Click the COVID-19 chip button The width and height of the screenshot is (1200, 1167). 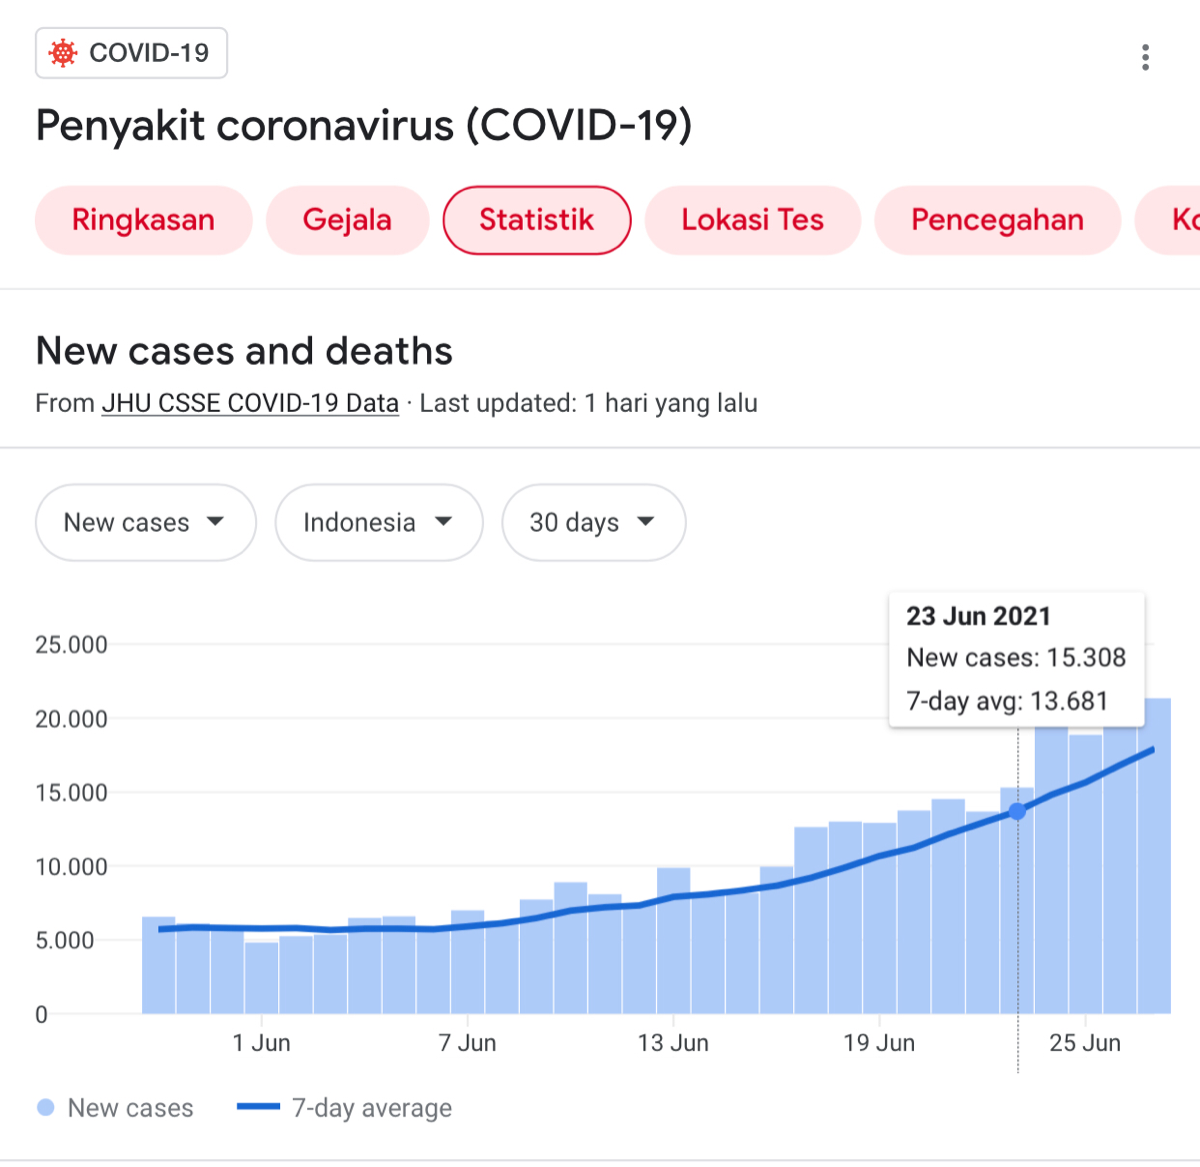coord(131,53)
